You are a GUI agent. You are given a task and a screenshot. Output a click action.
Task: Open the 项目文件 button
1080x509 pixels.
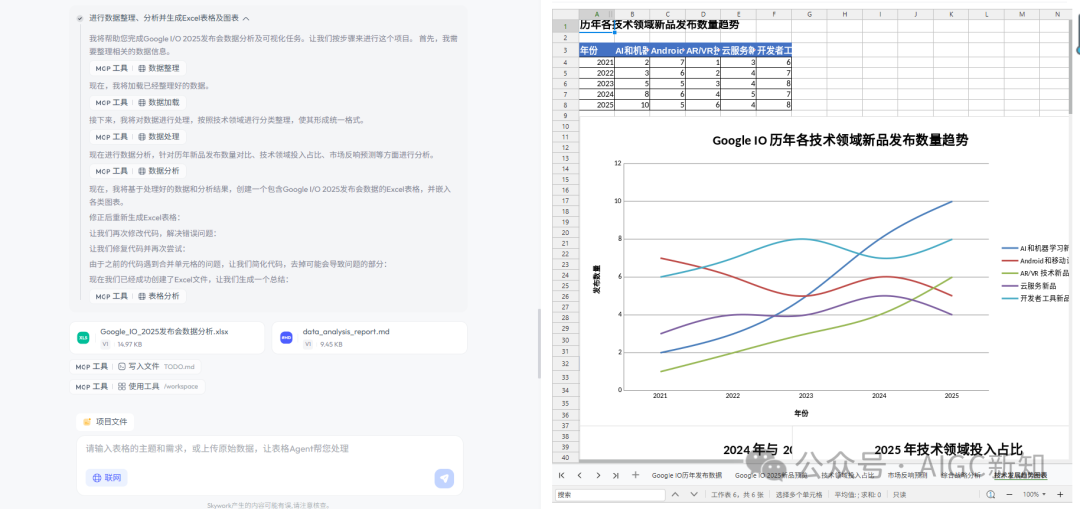[x=105, y=422]
